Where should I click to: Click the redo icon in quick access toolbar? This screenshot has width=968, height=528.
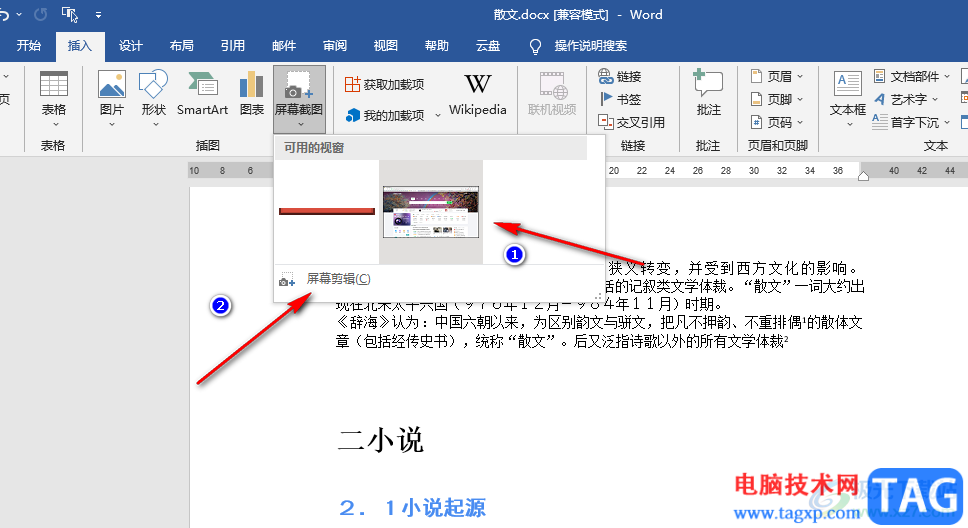pos(41,14)
